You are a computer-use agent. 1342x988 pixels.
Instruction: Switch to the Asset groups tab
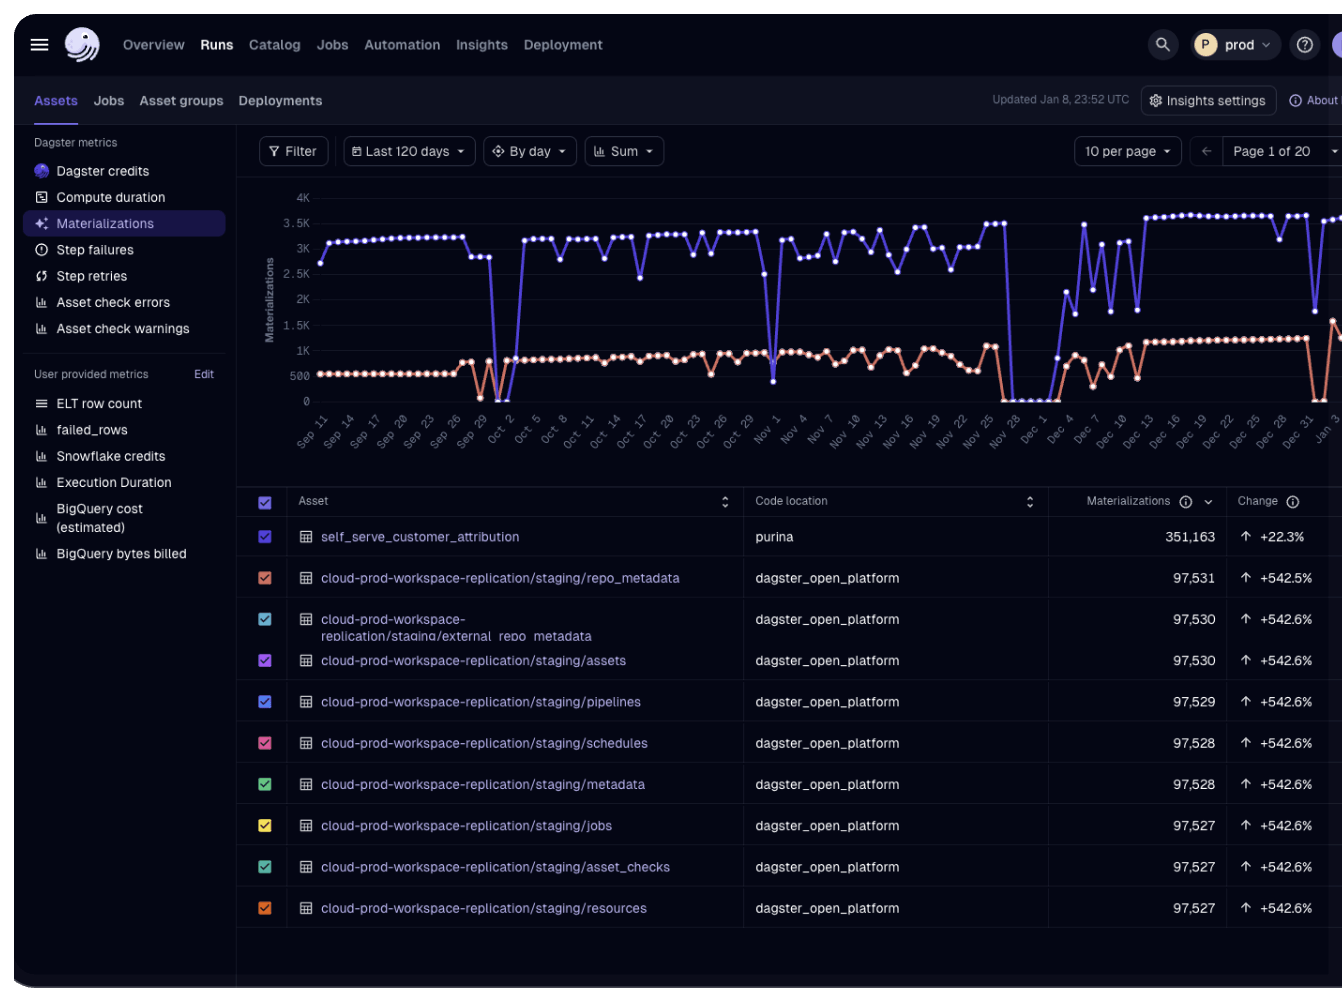182,101
